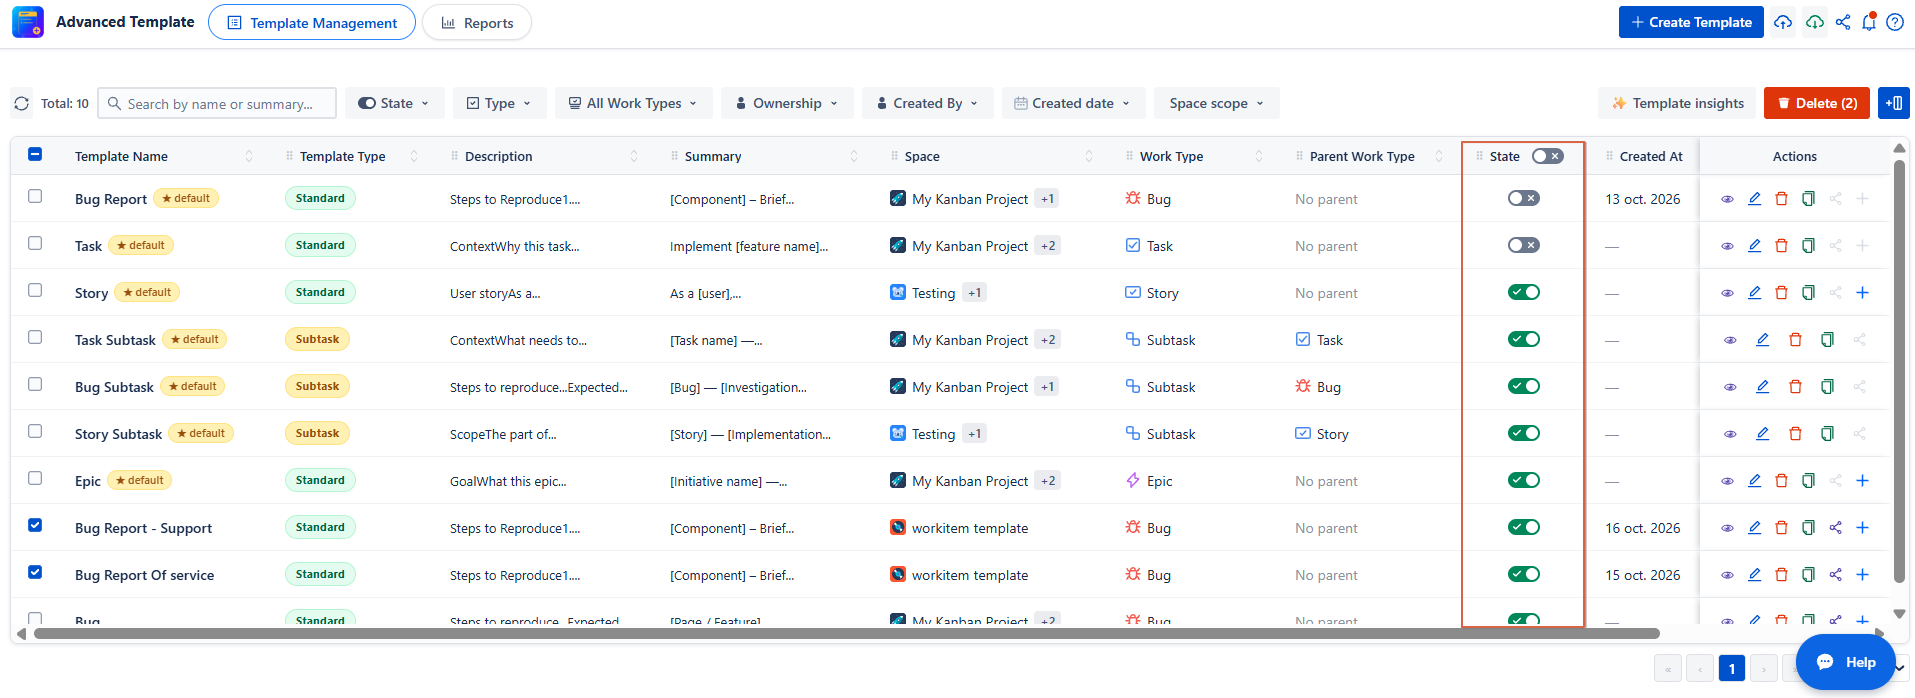Viewport: 1915px width, 698px height.
Task: Toggle the State column header switch
Action: [x=1548, y=156]
